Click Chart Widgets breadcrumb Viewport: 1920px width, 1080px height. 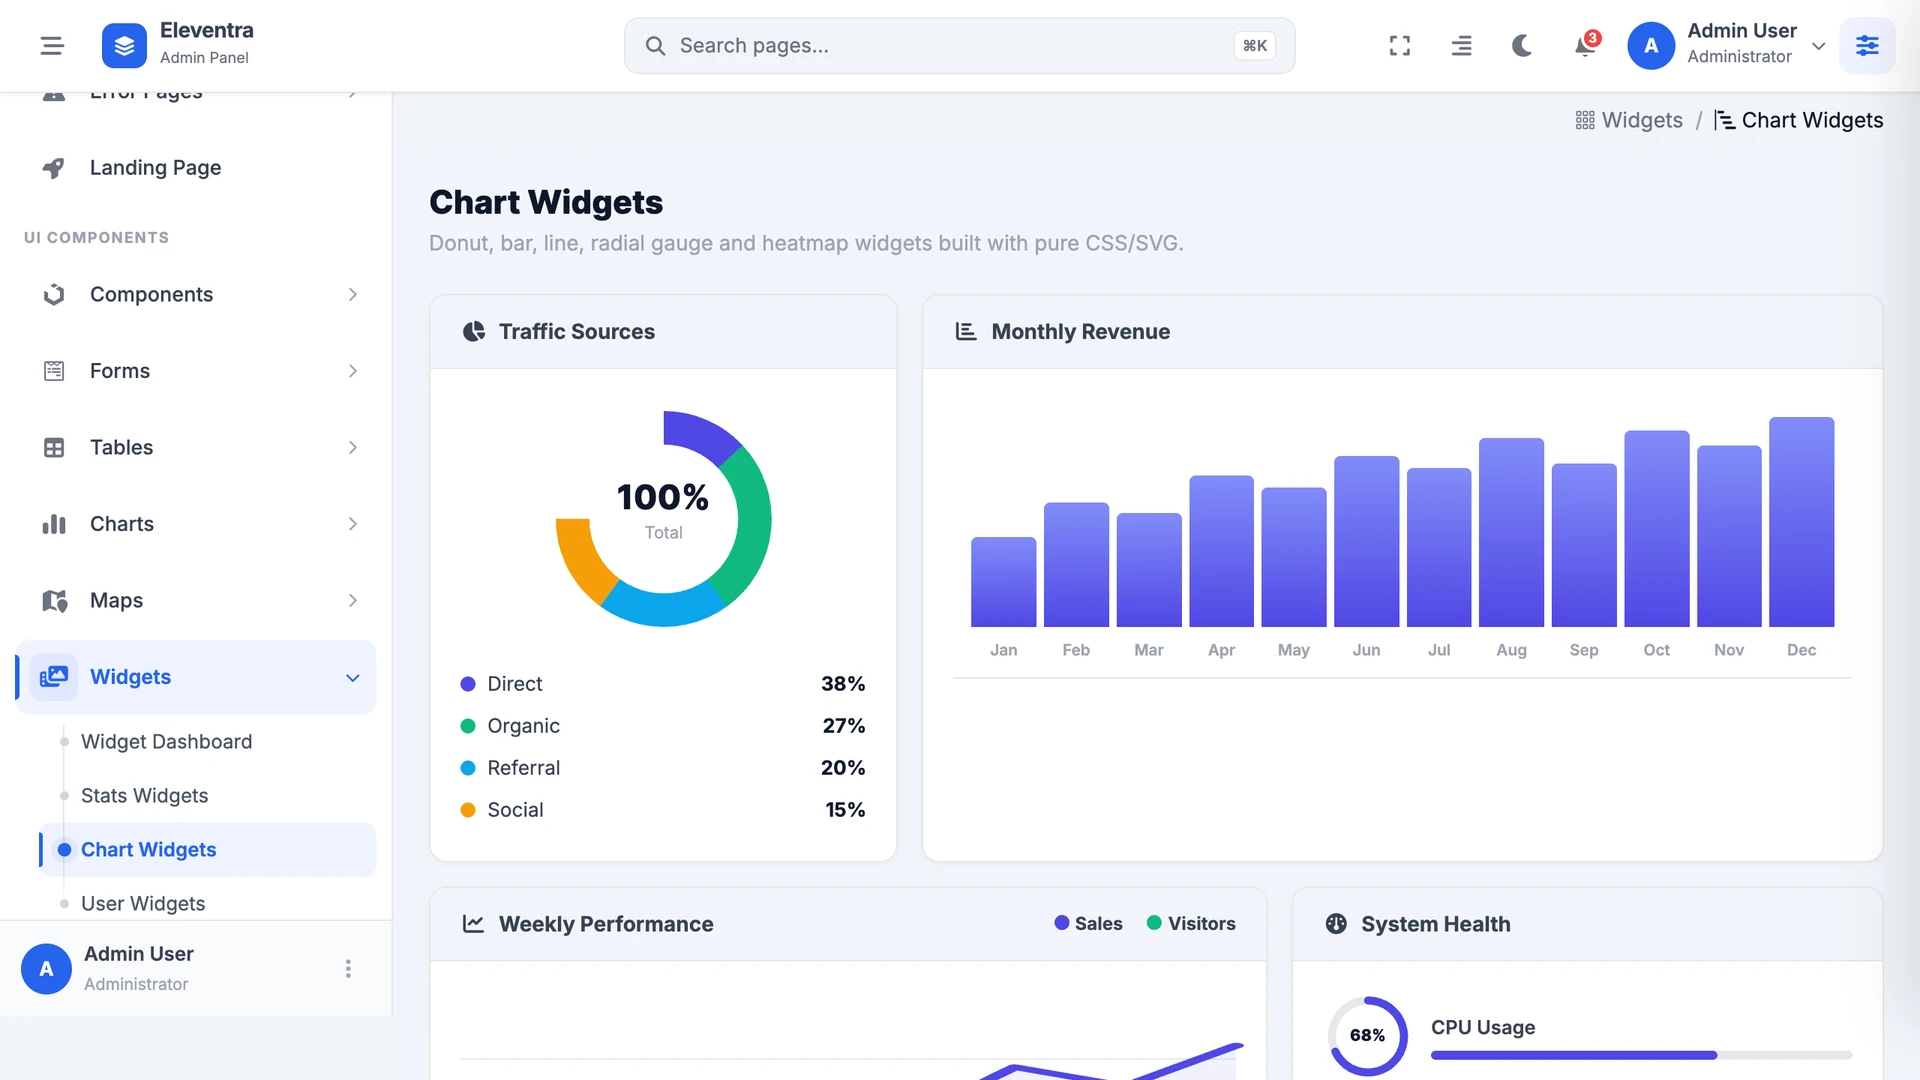[1799, 120]
